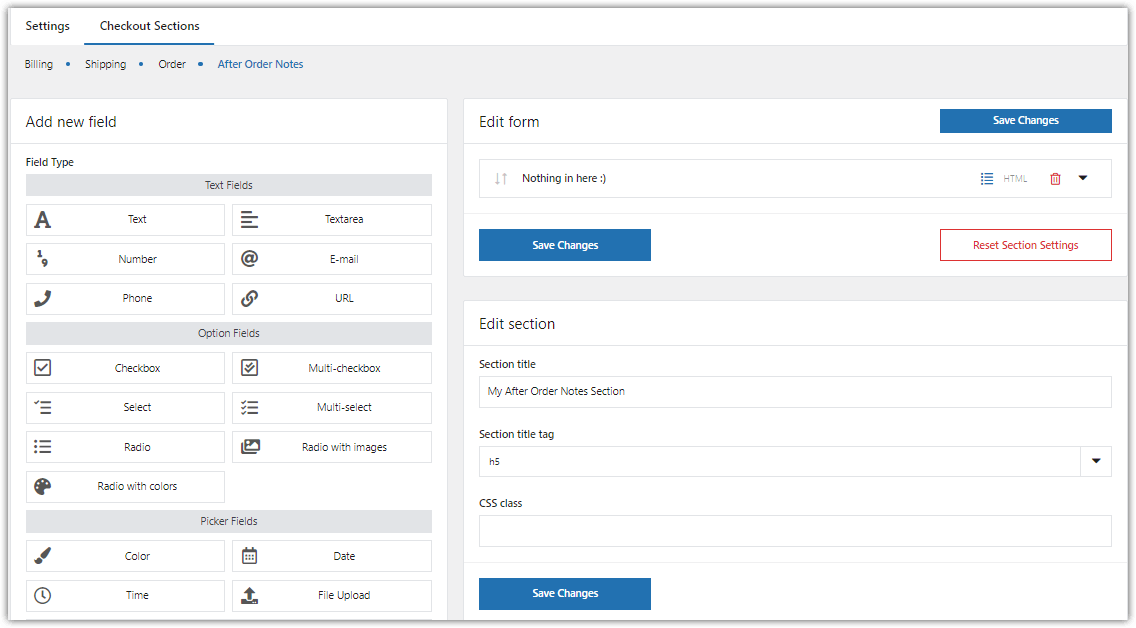Click the File Upload arrow icon

(x=249, y=595)
